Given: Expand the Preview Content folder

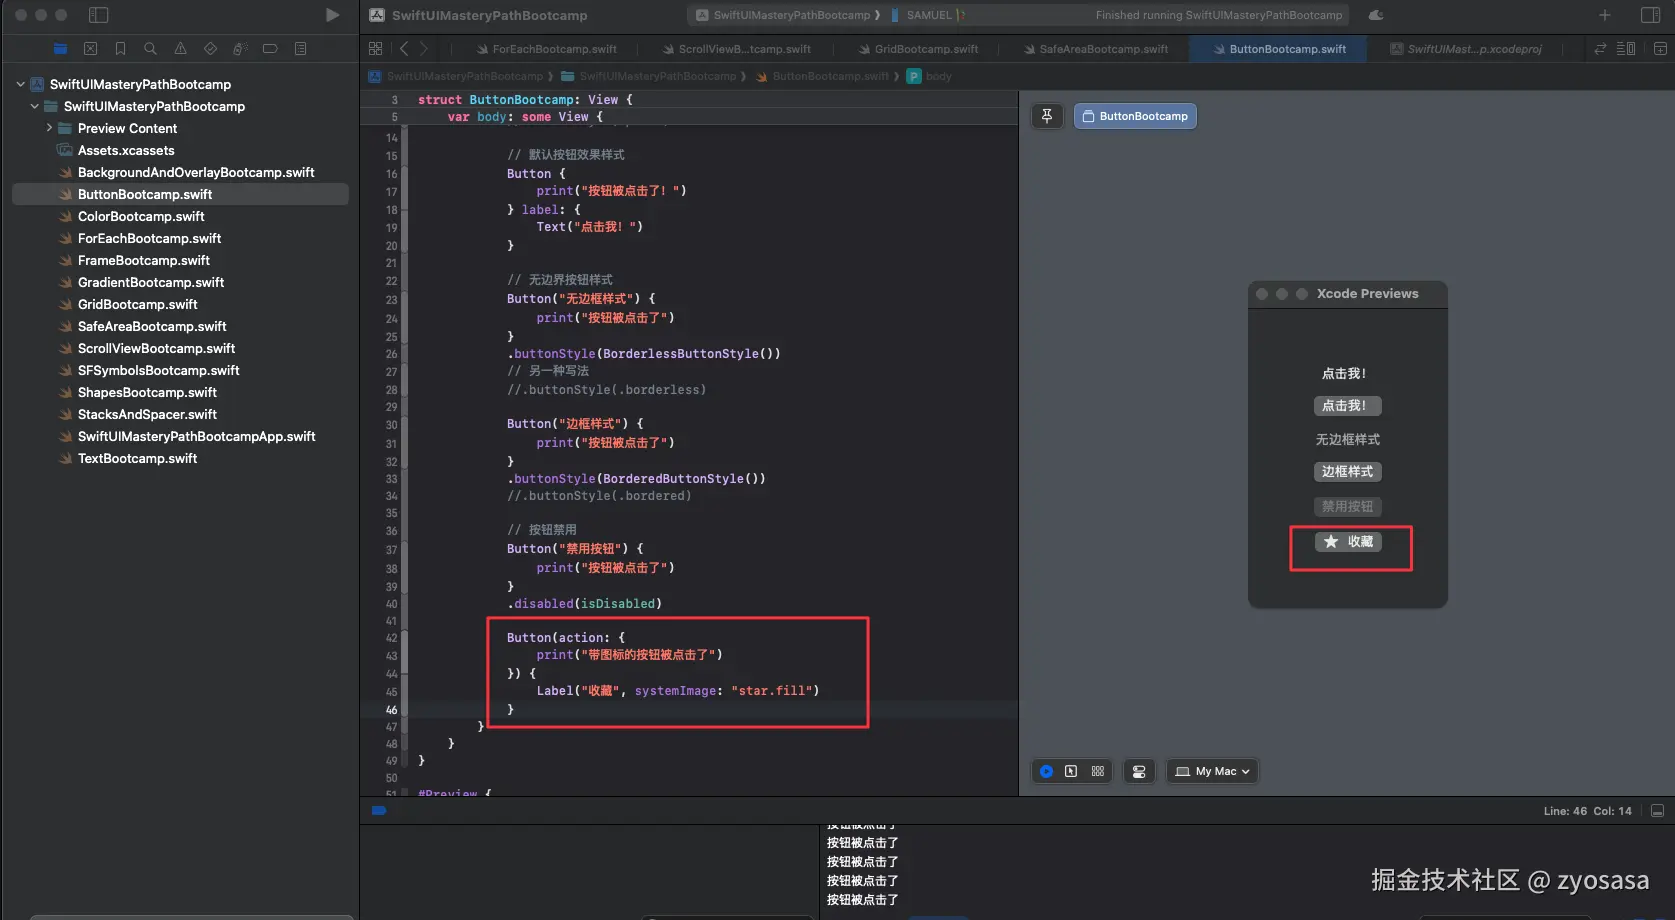Looking at the screenshot, I should [49, 128].
